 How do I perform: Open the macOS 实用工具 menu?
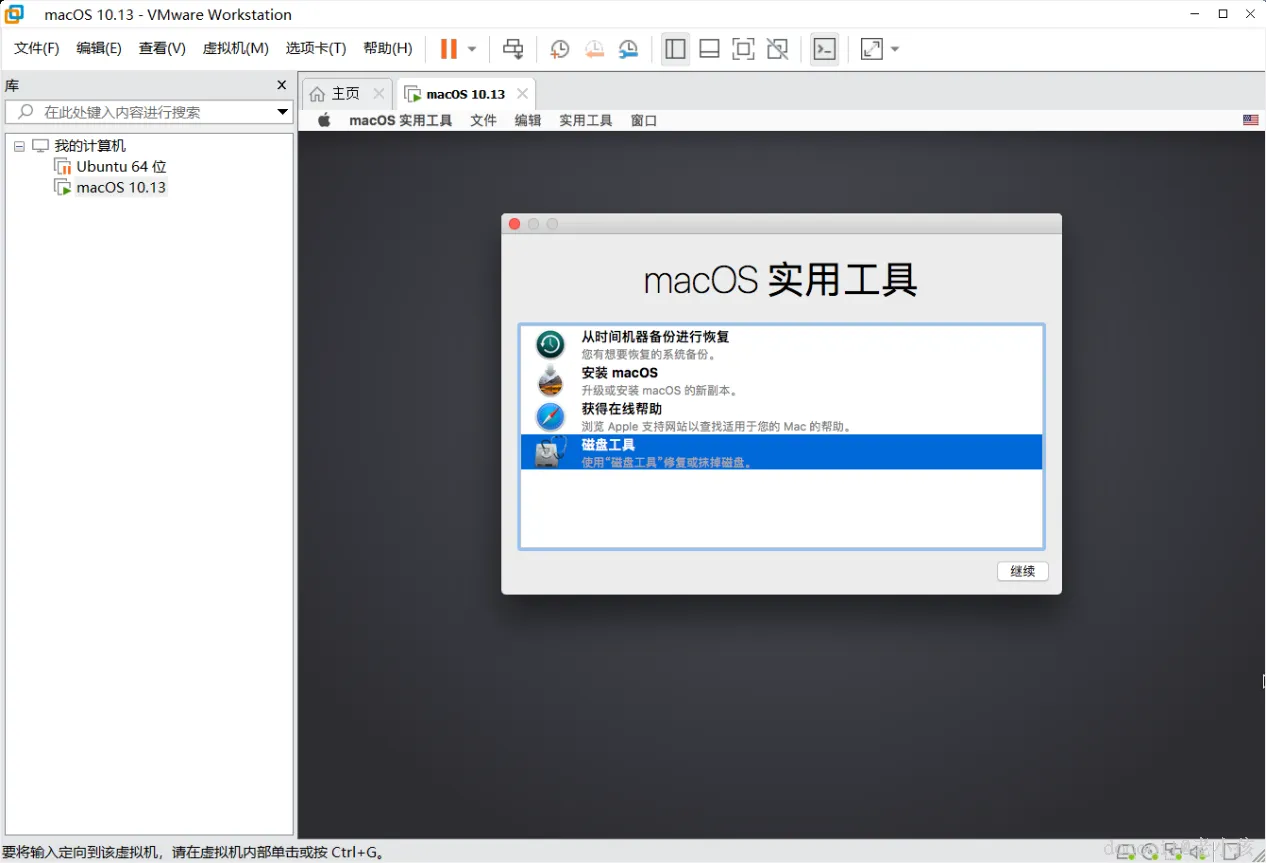tap(401, 120)
